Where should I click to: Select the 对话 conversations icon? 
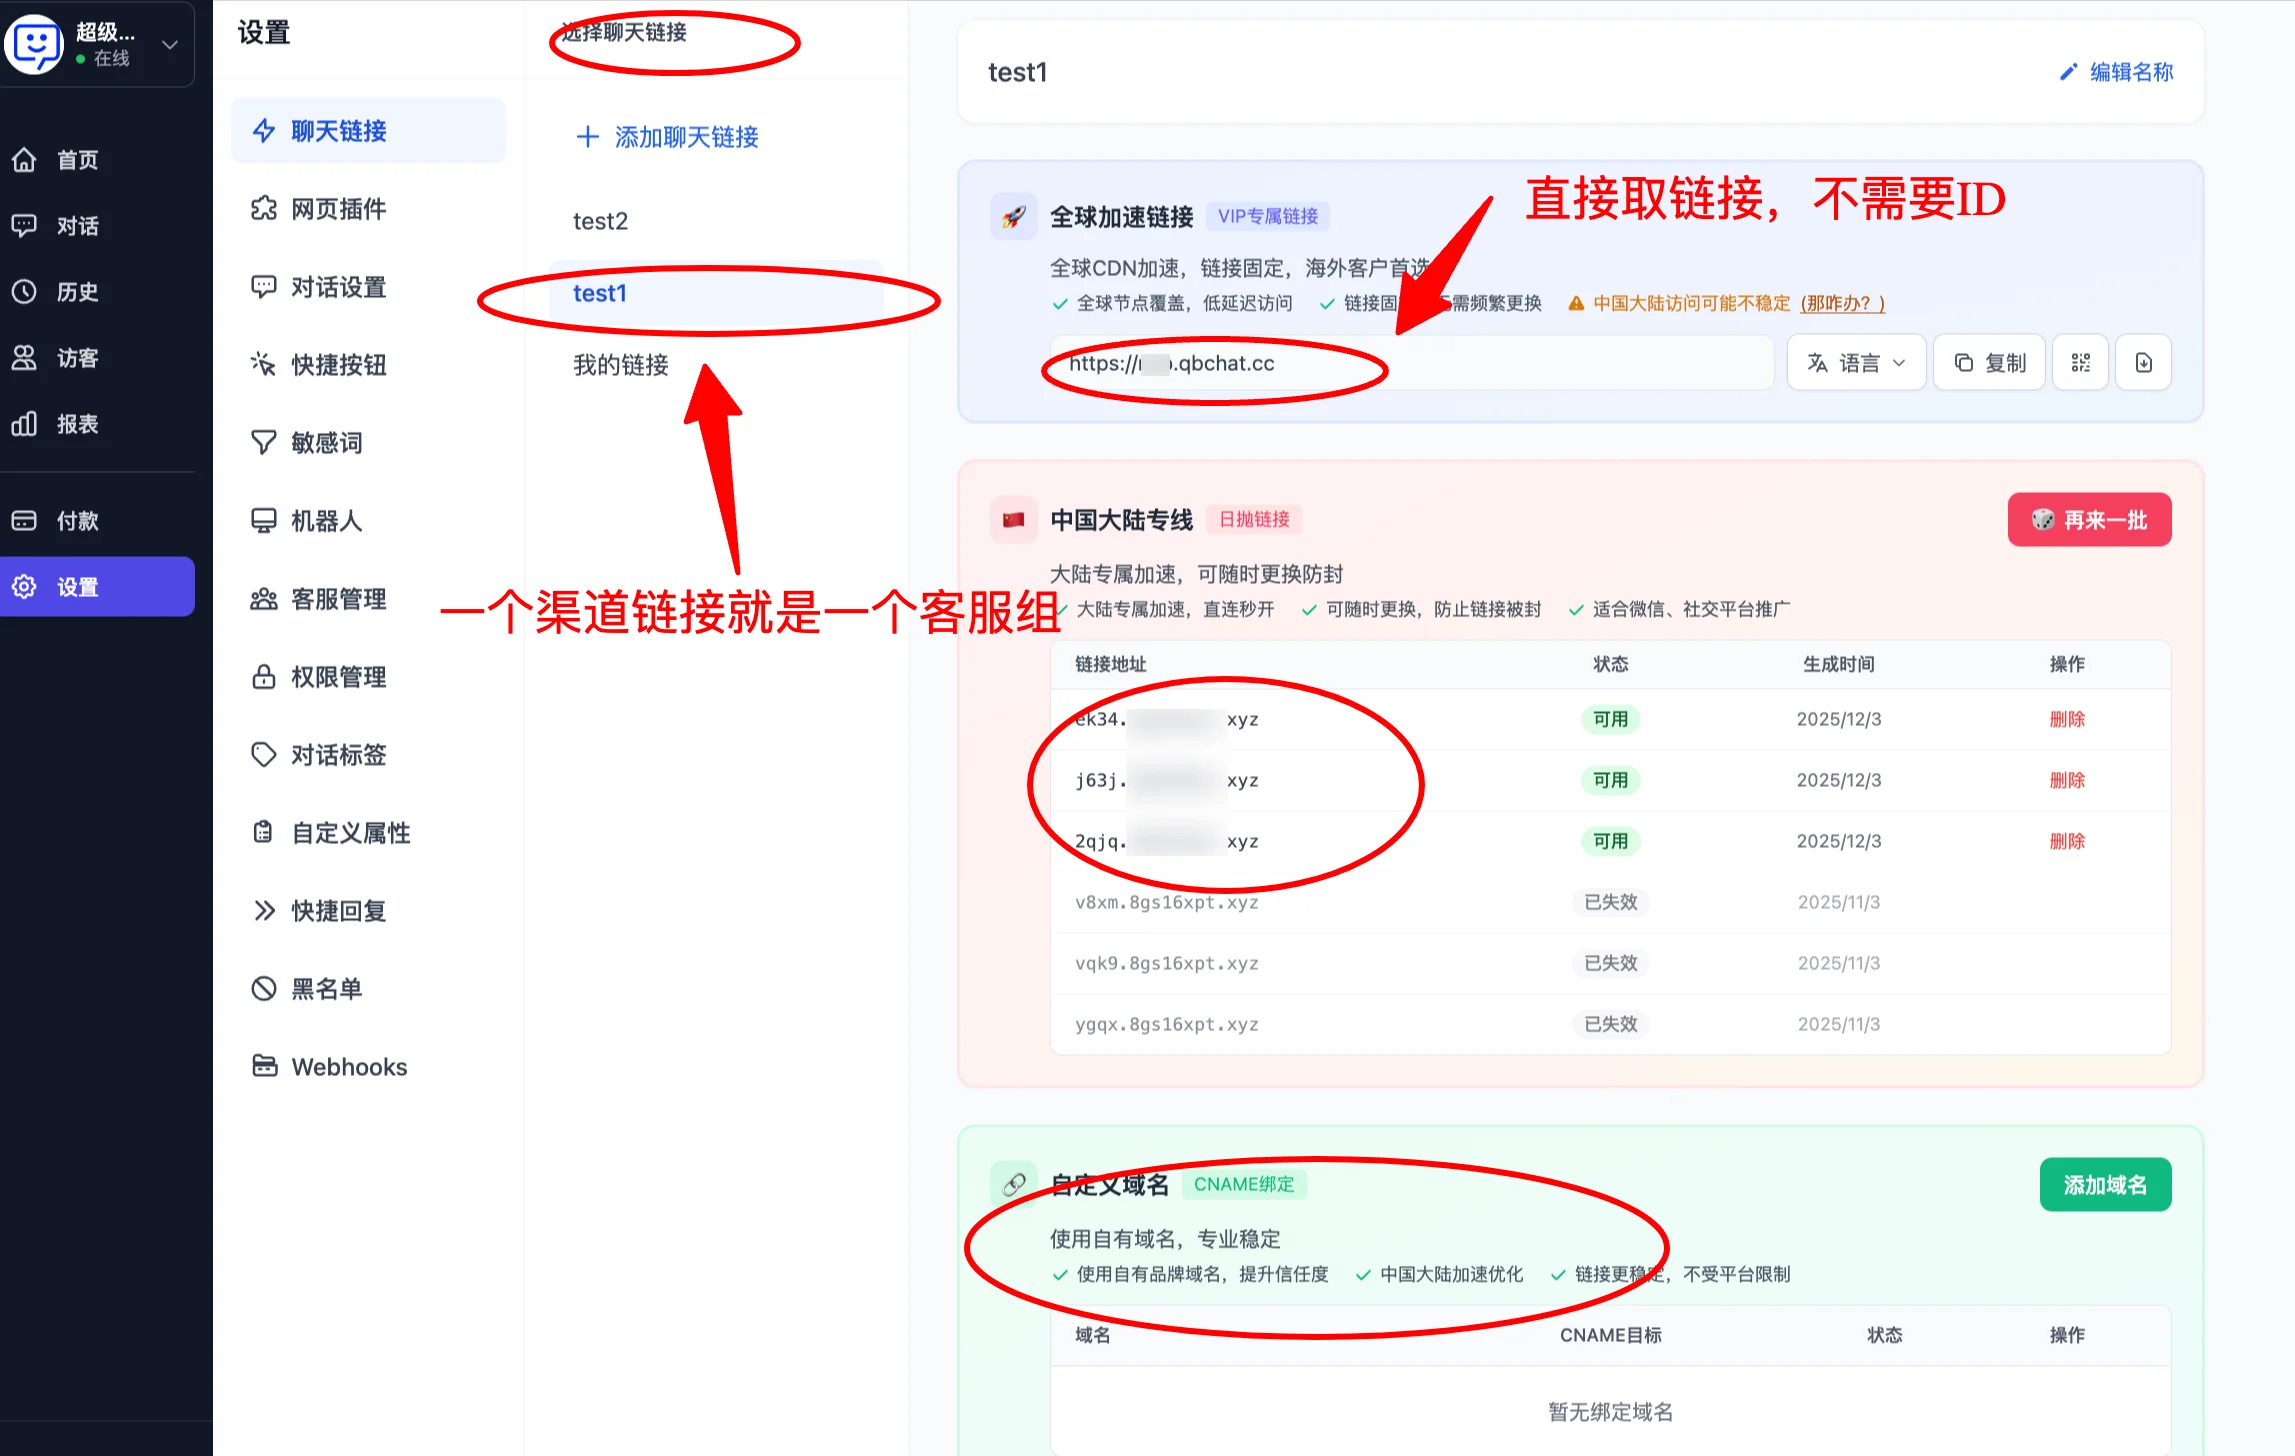click(x=25, y=226)
